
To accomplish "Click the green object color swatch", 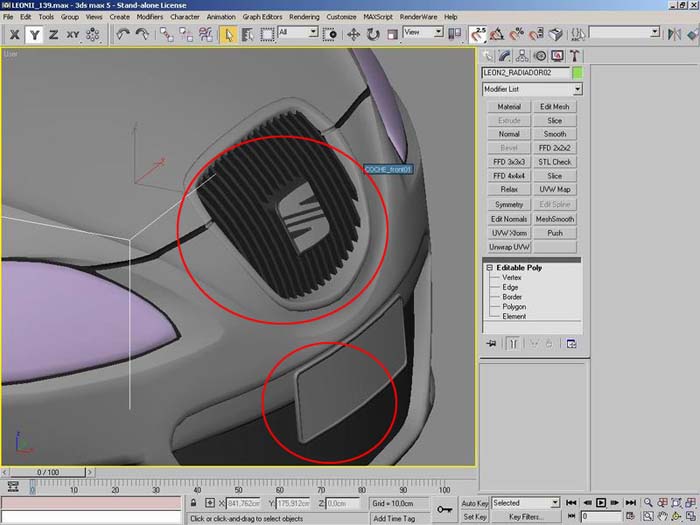I will coord(577,73).
